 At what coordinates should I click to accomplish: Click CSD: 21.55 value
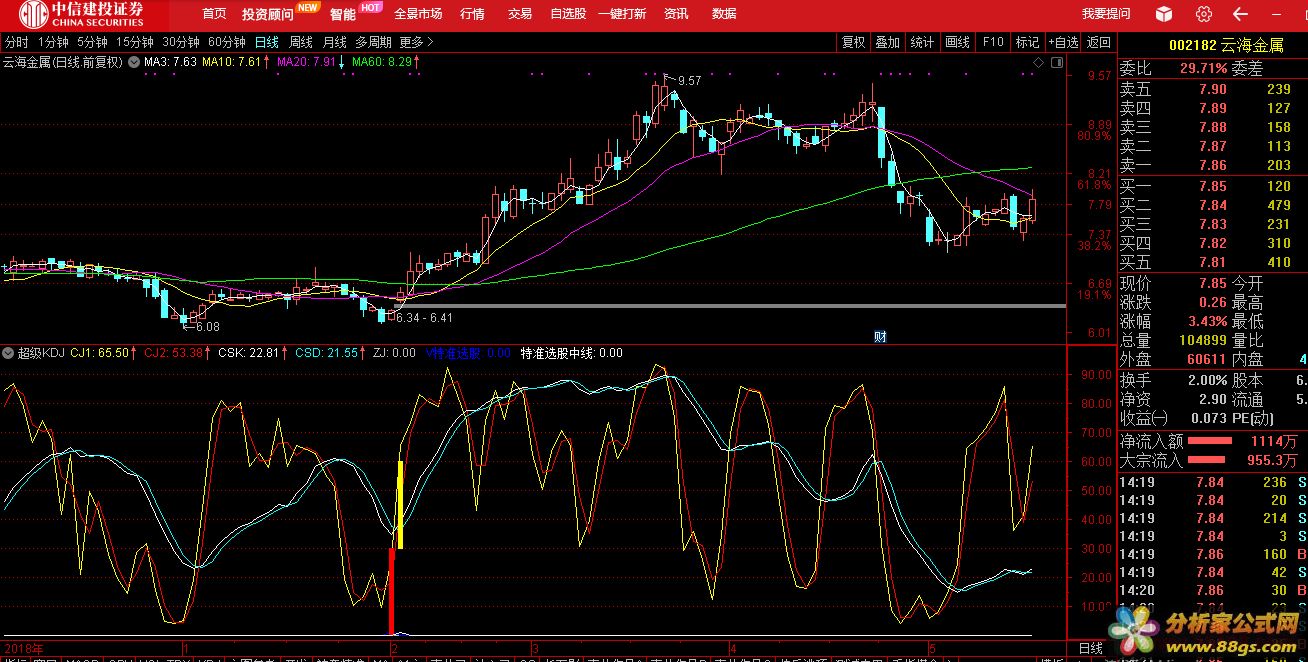(326, 353)
